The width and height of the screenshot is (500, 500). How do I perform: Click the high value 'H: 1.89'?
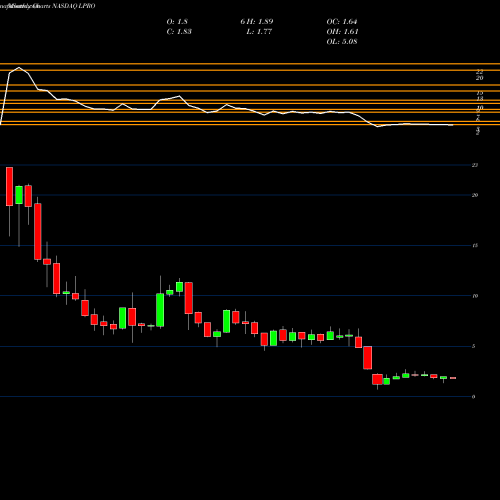[x=261, y=22]
